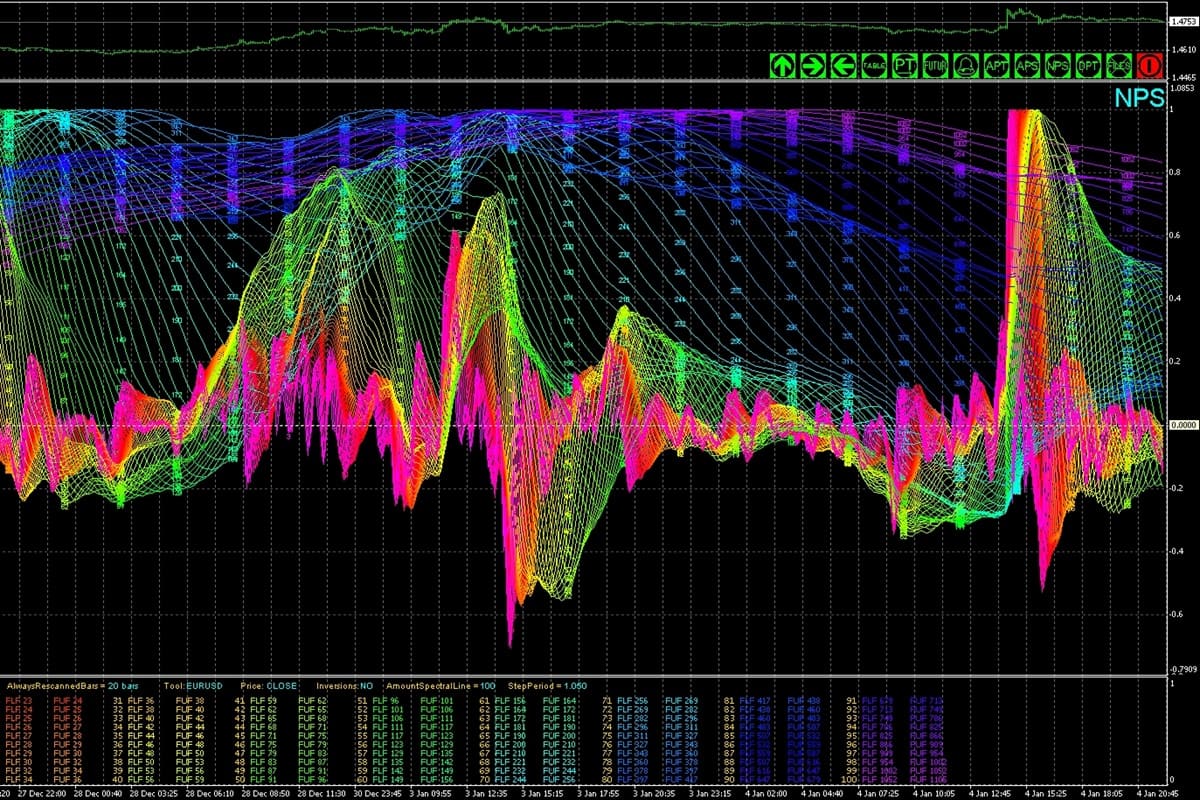Image resolution: width=1200 pixels, height=800 pixels.
Task: Select the DPT mode button
Action: point(1088,66)
